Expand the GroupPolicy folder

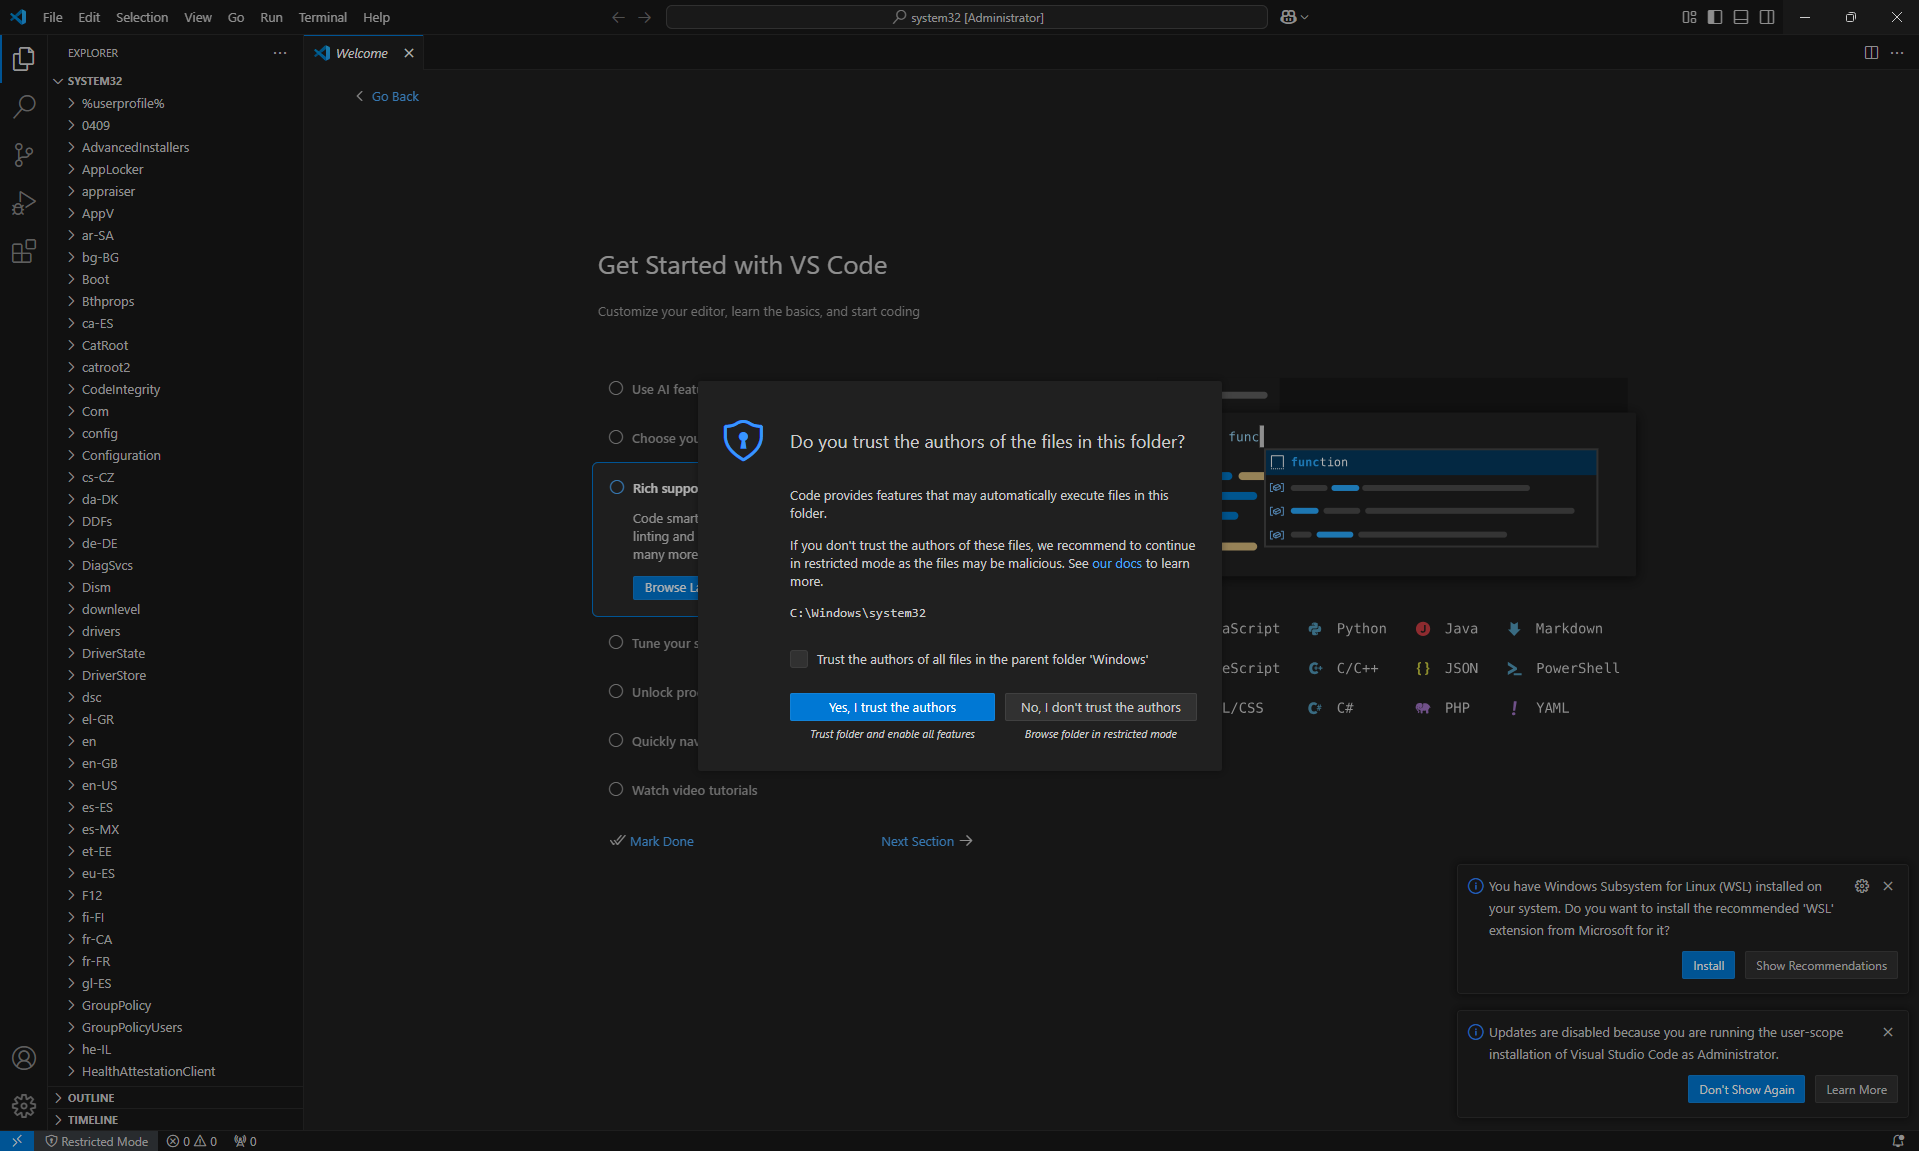tap(175, 1005)
